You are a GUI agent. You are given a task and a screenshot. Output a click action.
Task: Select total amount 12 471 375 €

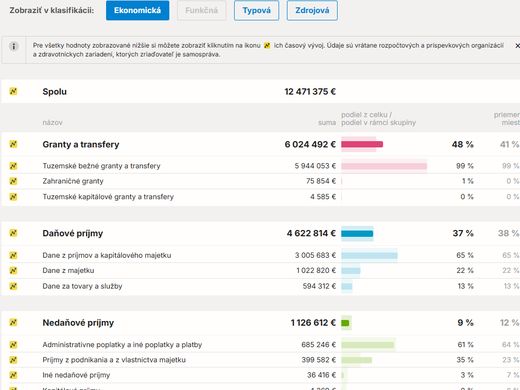[x=310, y=91]
